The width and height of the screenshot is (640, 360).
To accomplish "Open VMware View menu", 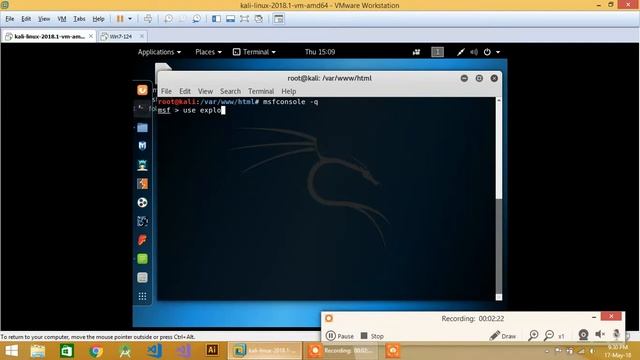I will coord(44,19).
